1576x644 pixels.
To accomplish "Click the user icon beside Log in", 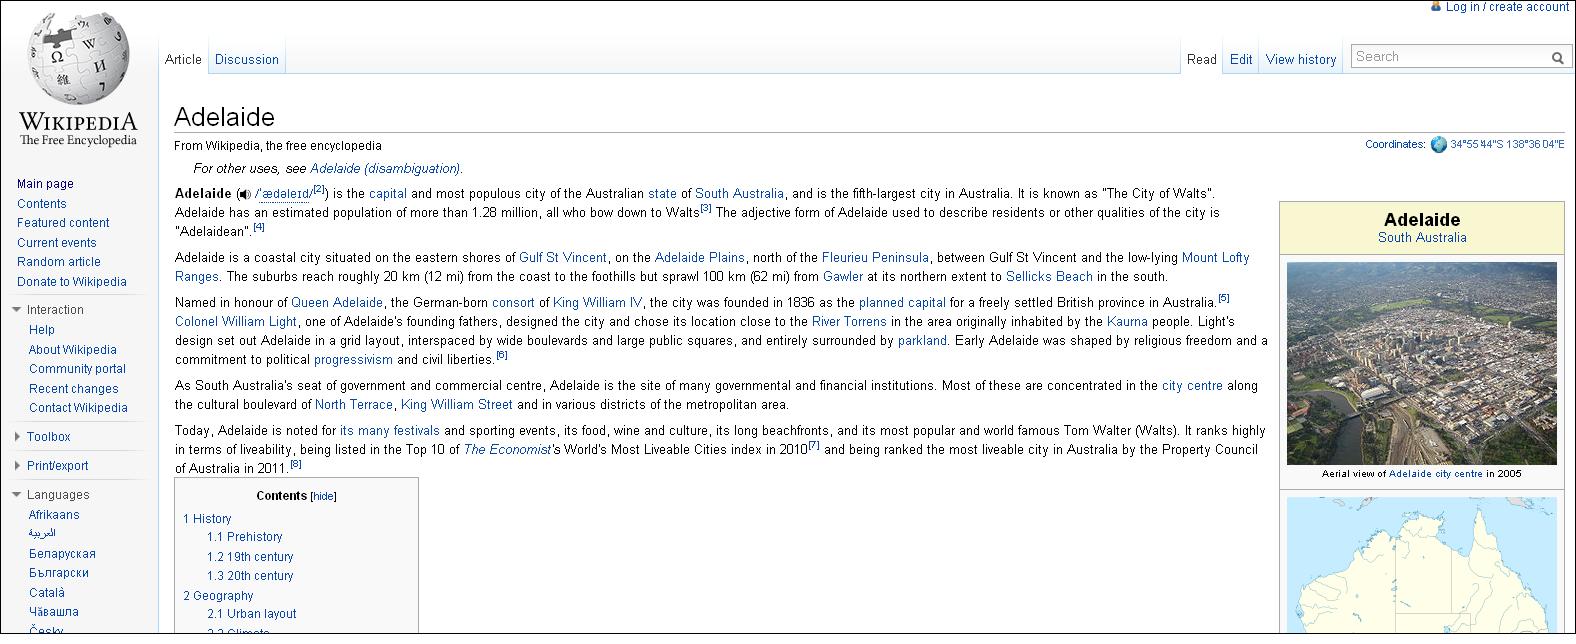I will (1437, 7).
